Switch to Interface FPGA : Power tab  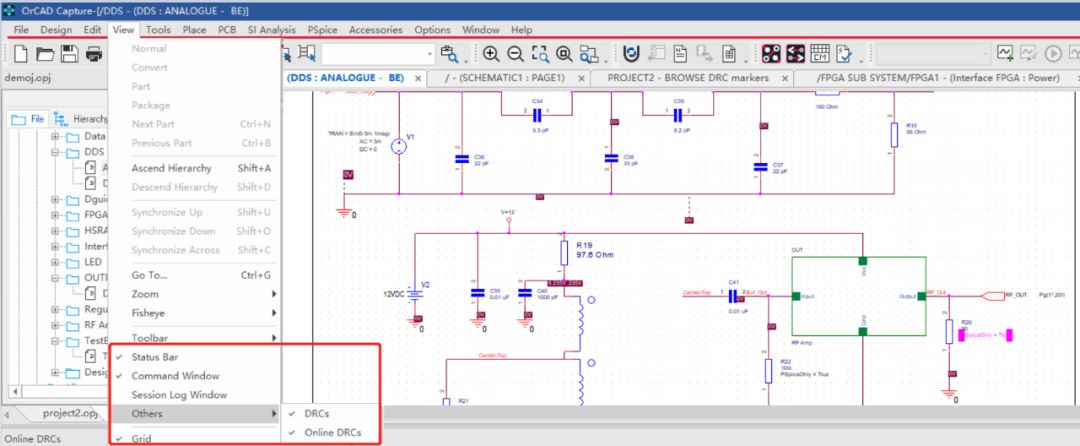(937, 78)
